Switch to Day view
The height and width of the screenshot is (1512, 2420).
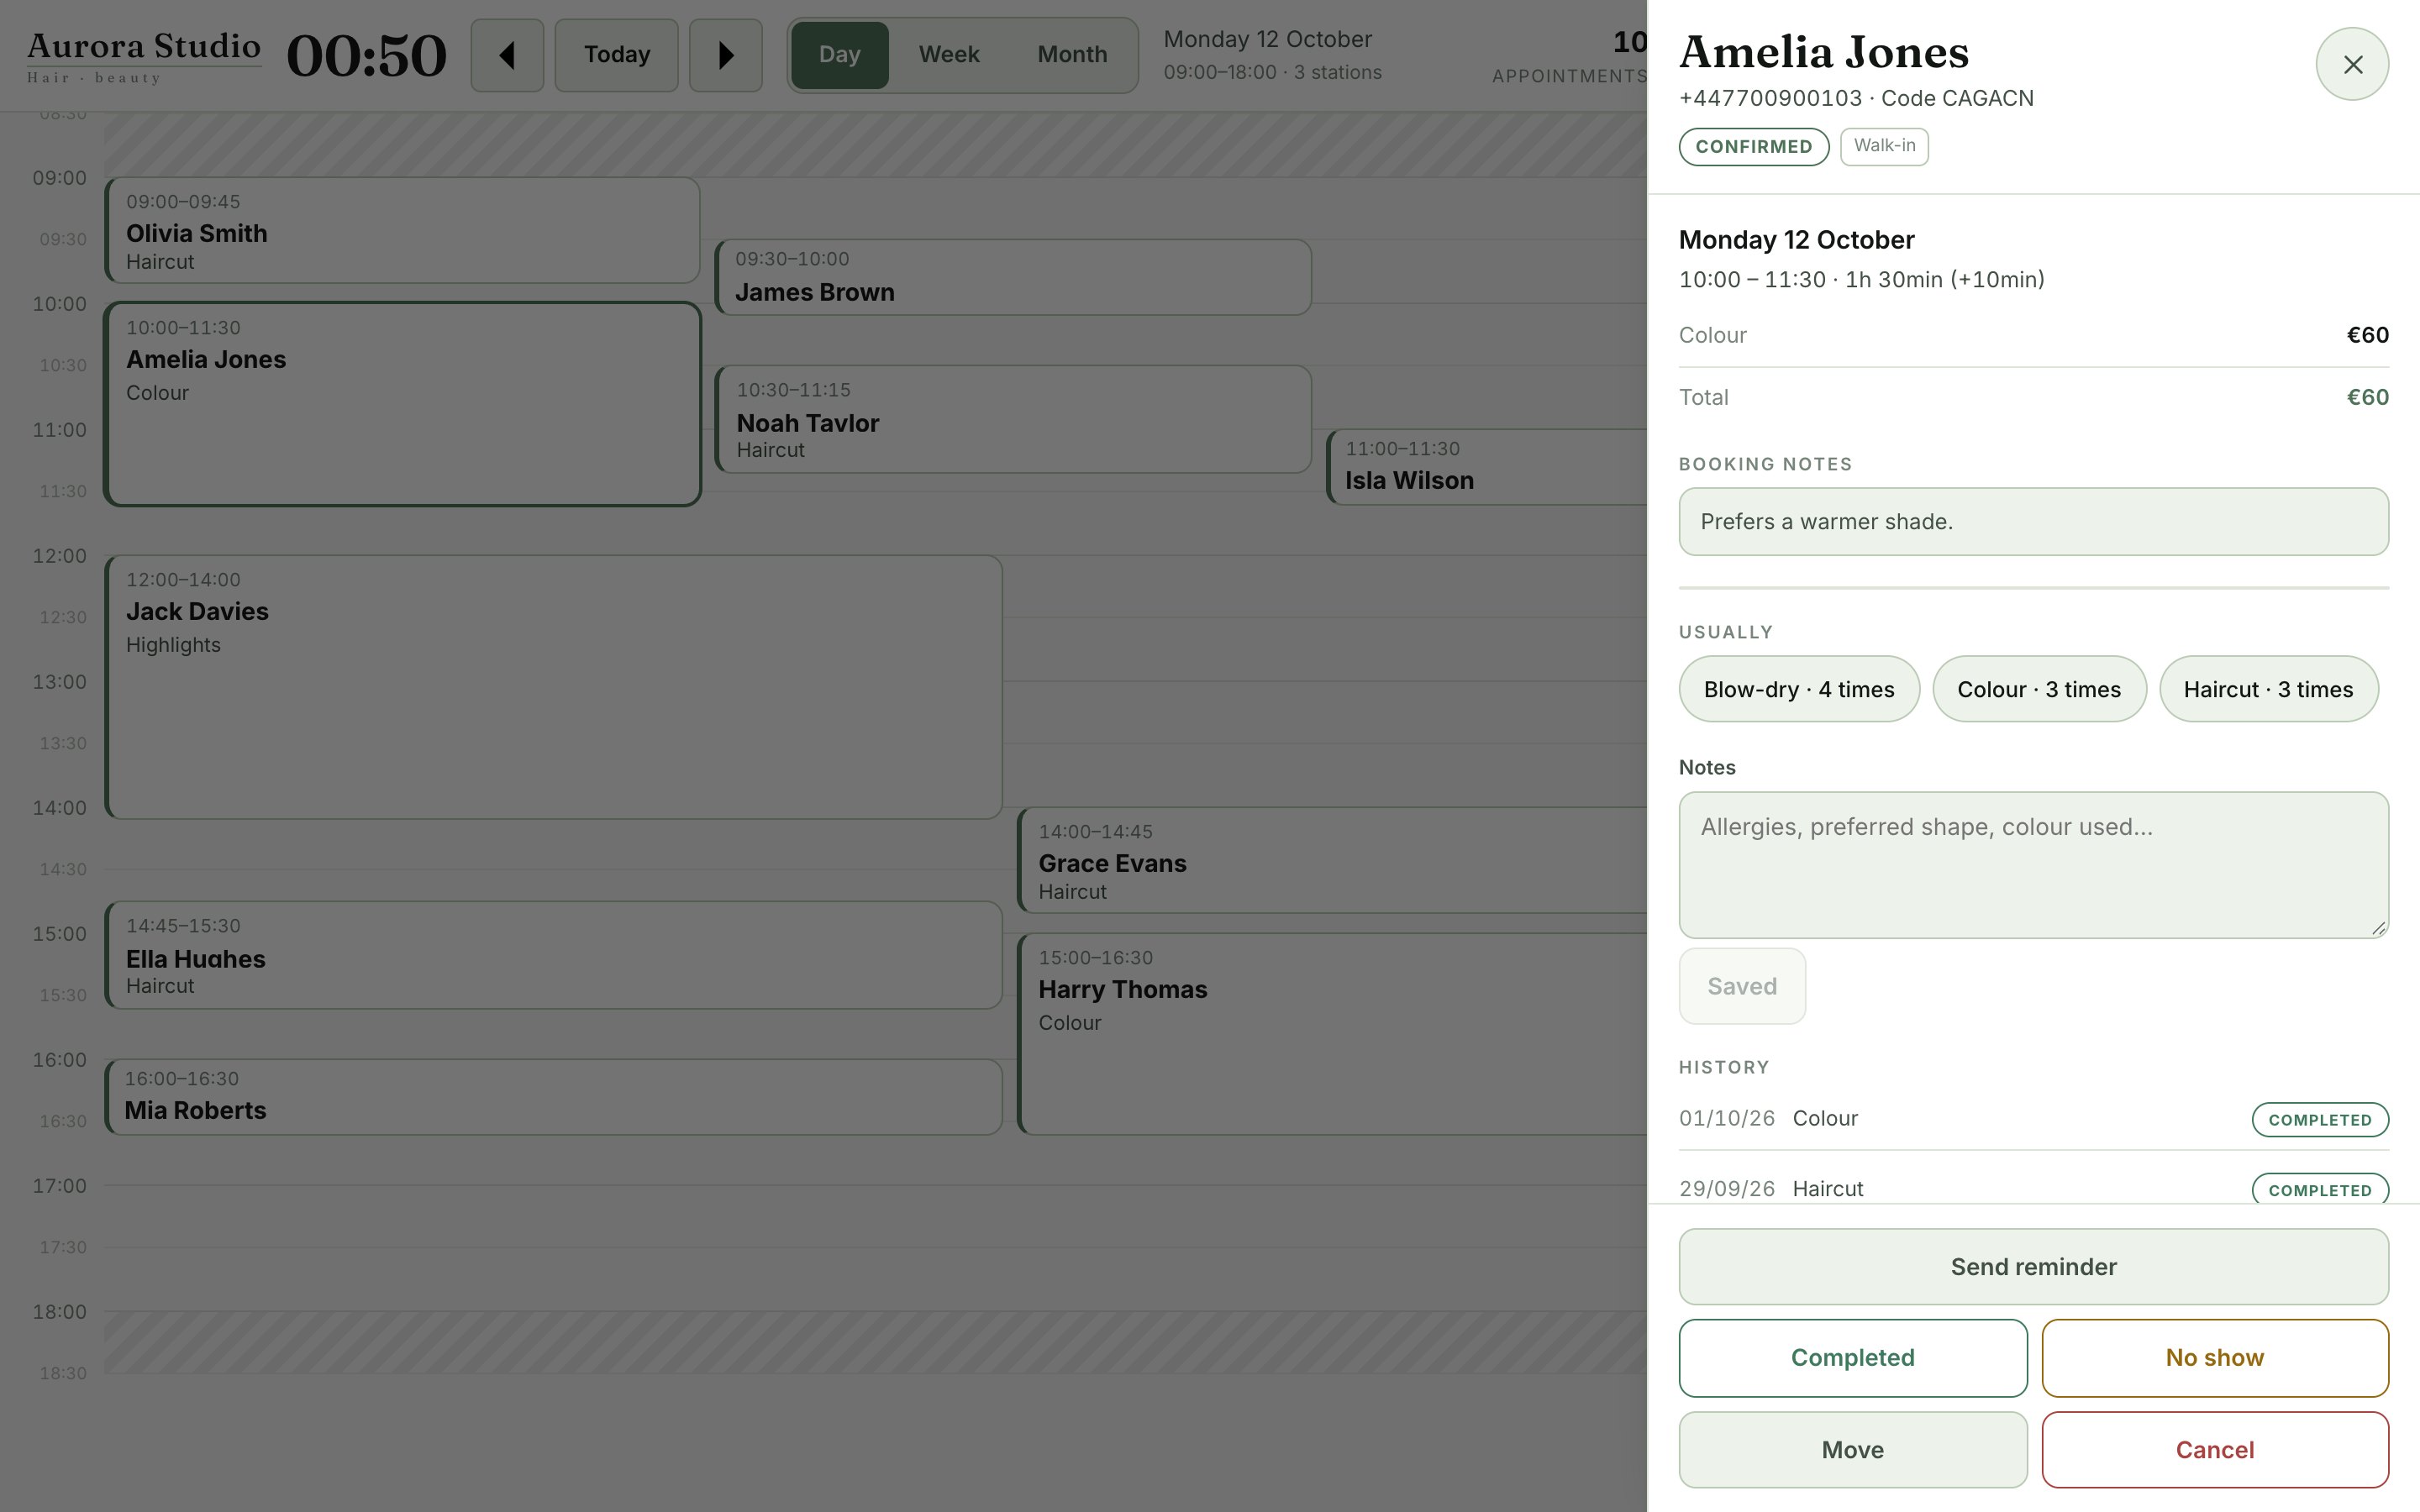point(840,55)
